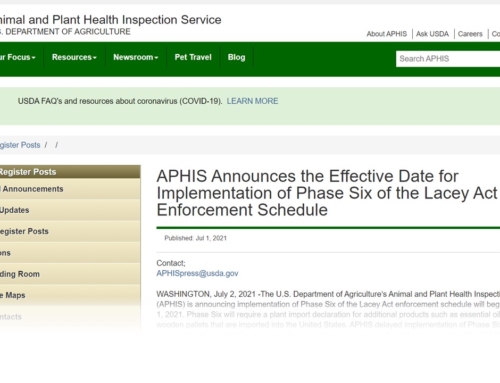Open the Careers link
The height and width of the screenshot is (383, 500).
pyautogui.click(x=470, y=34)
